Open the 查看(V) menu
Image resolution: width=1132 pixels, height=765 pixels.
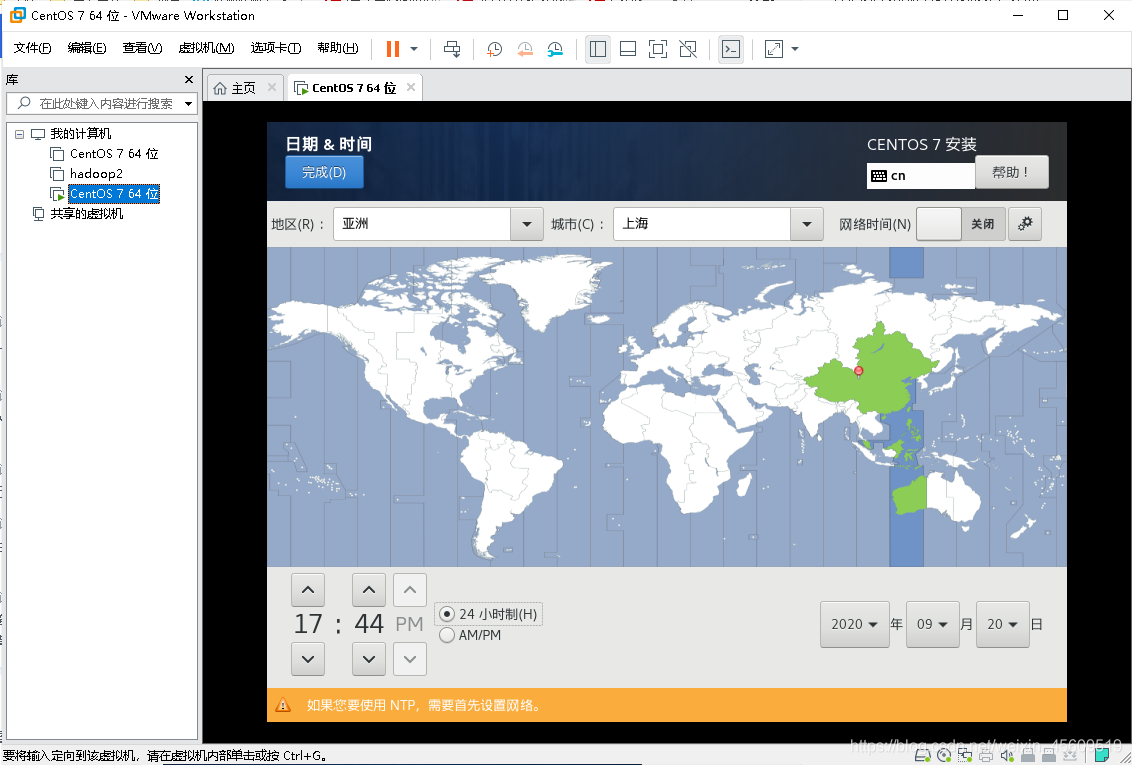pyautogui.click(x=142, y=48)
